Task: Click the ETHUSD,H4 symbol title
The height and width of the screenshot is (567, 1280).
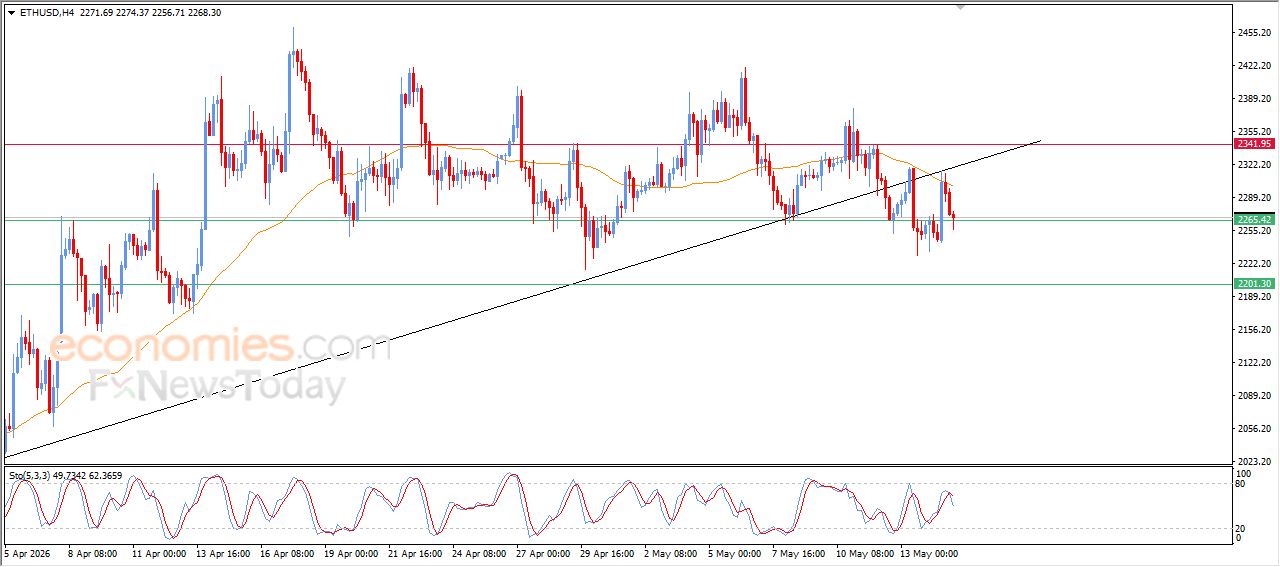Action: point(46,13)
